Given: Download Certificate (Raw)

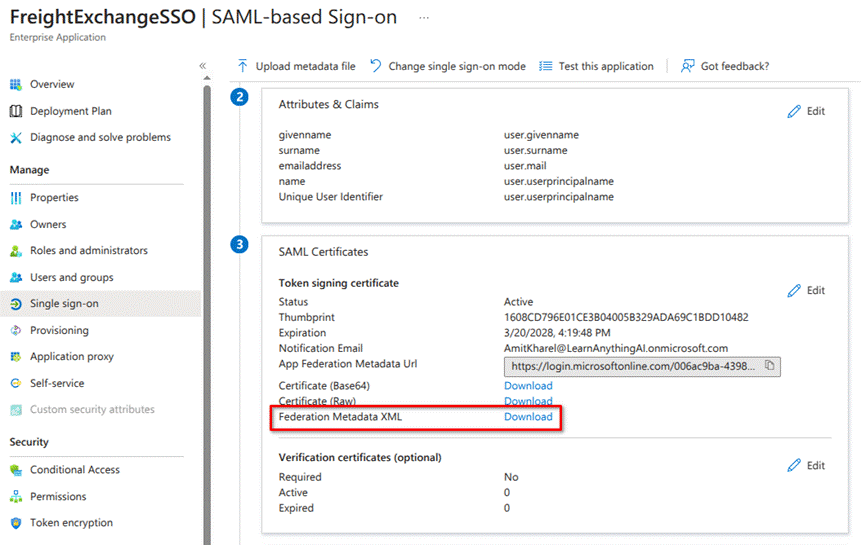Looking at the screenshot, I should [x=528, y=401].
